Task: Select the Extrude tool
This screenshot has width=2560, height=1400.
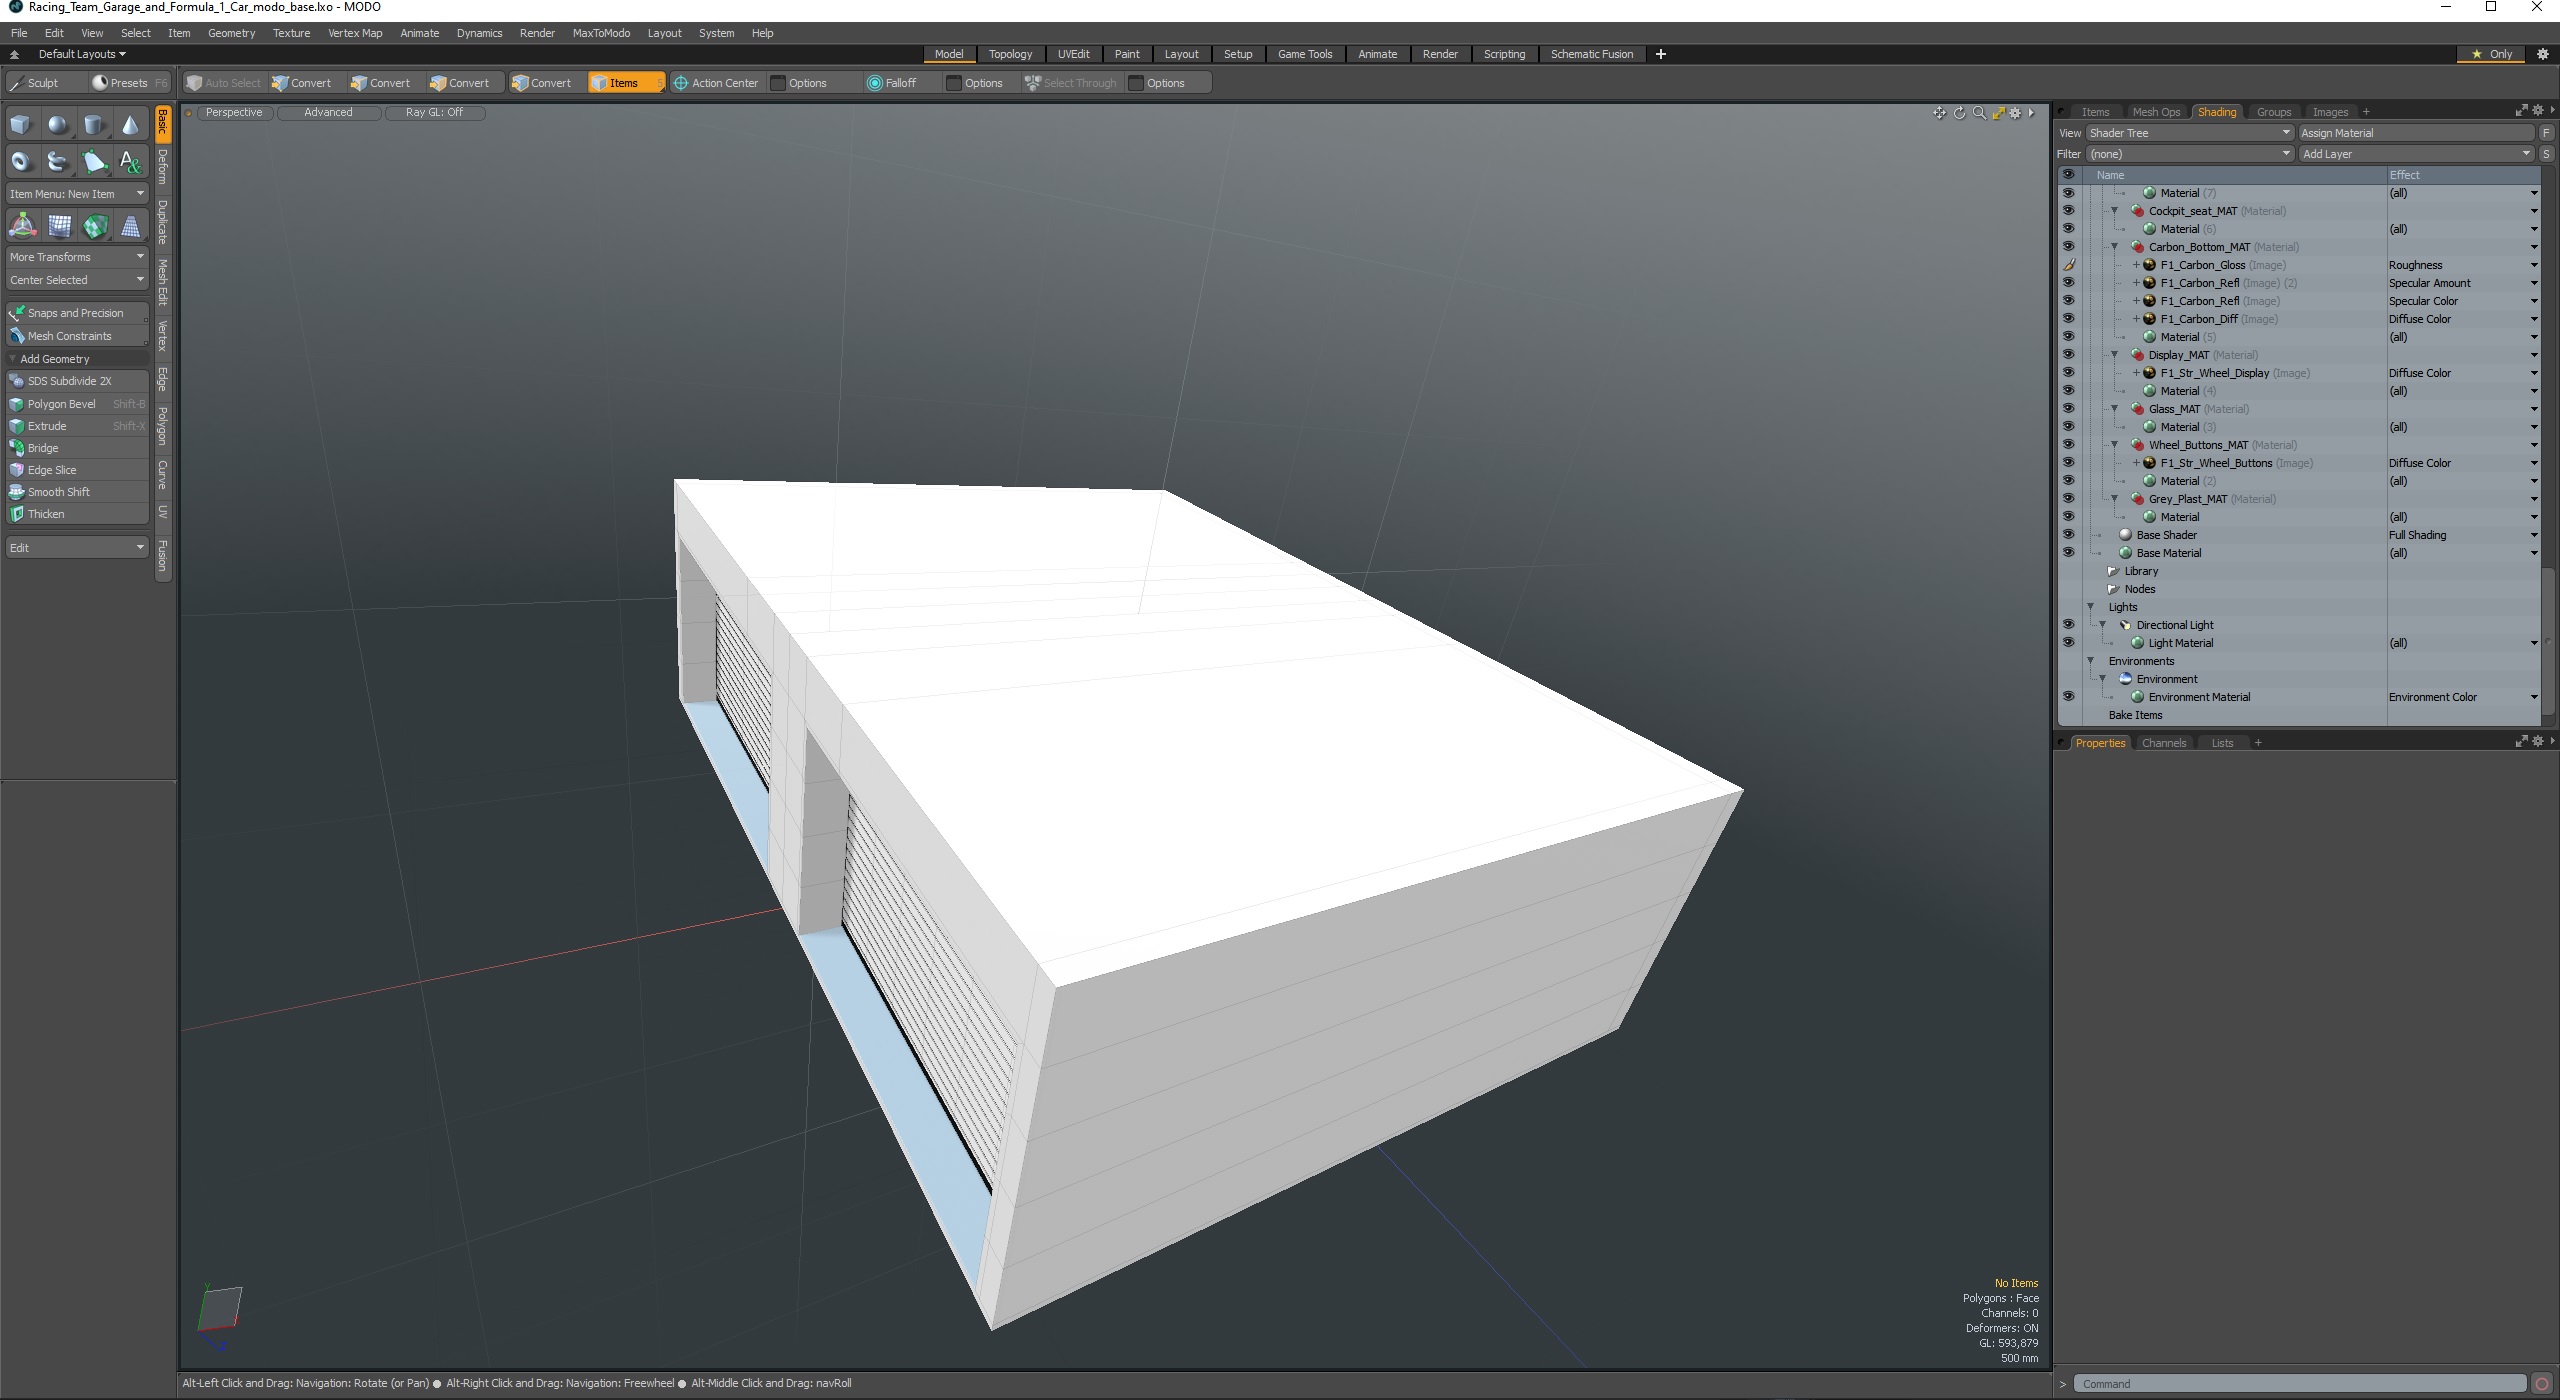Action: pos(47,424)
